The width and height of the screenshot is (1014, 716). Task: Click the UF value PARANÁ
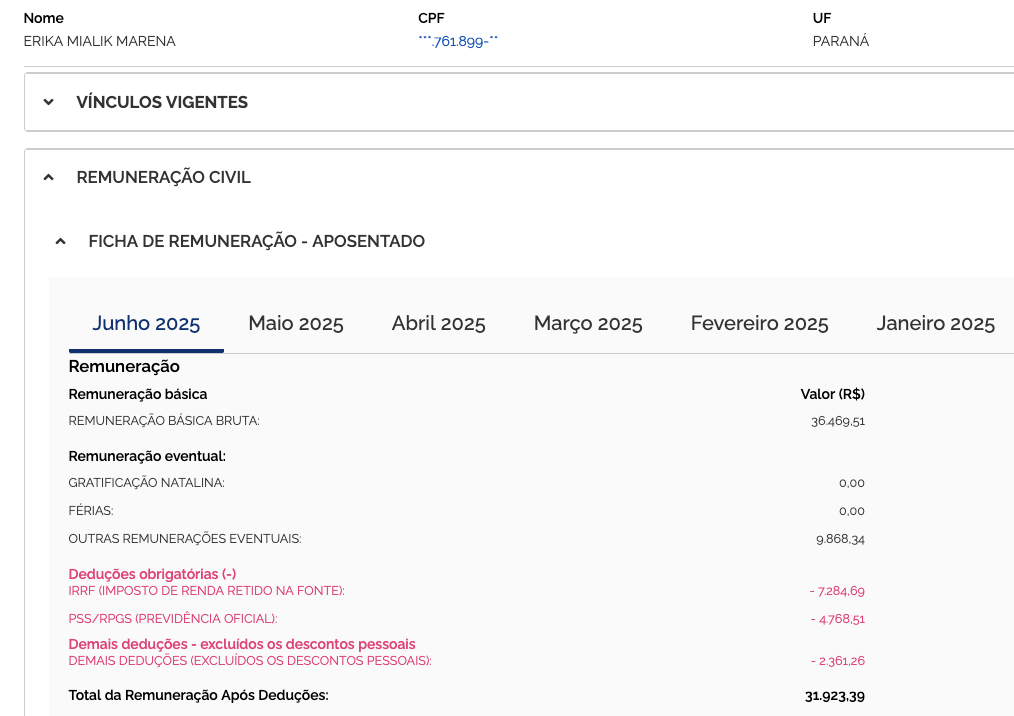(x=840, y=41)
